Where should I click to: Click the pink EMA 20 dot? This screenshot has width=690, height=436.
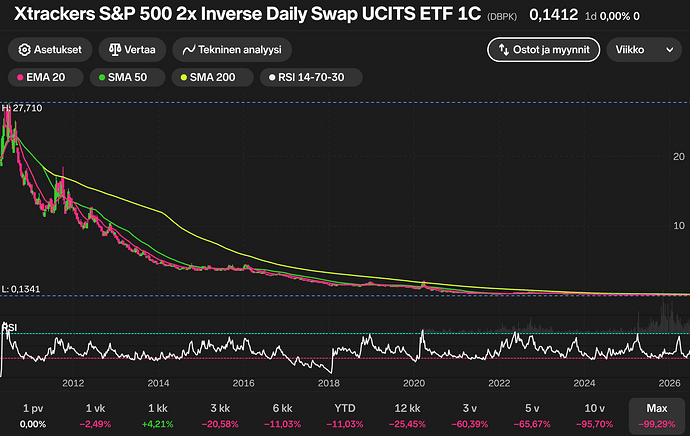pyautogui.click(x=20, y=77)
